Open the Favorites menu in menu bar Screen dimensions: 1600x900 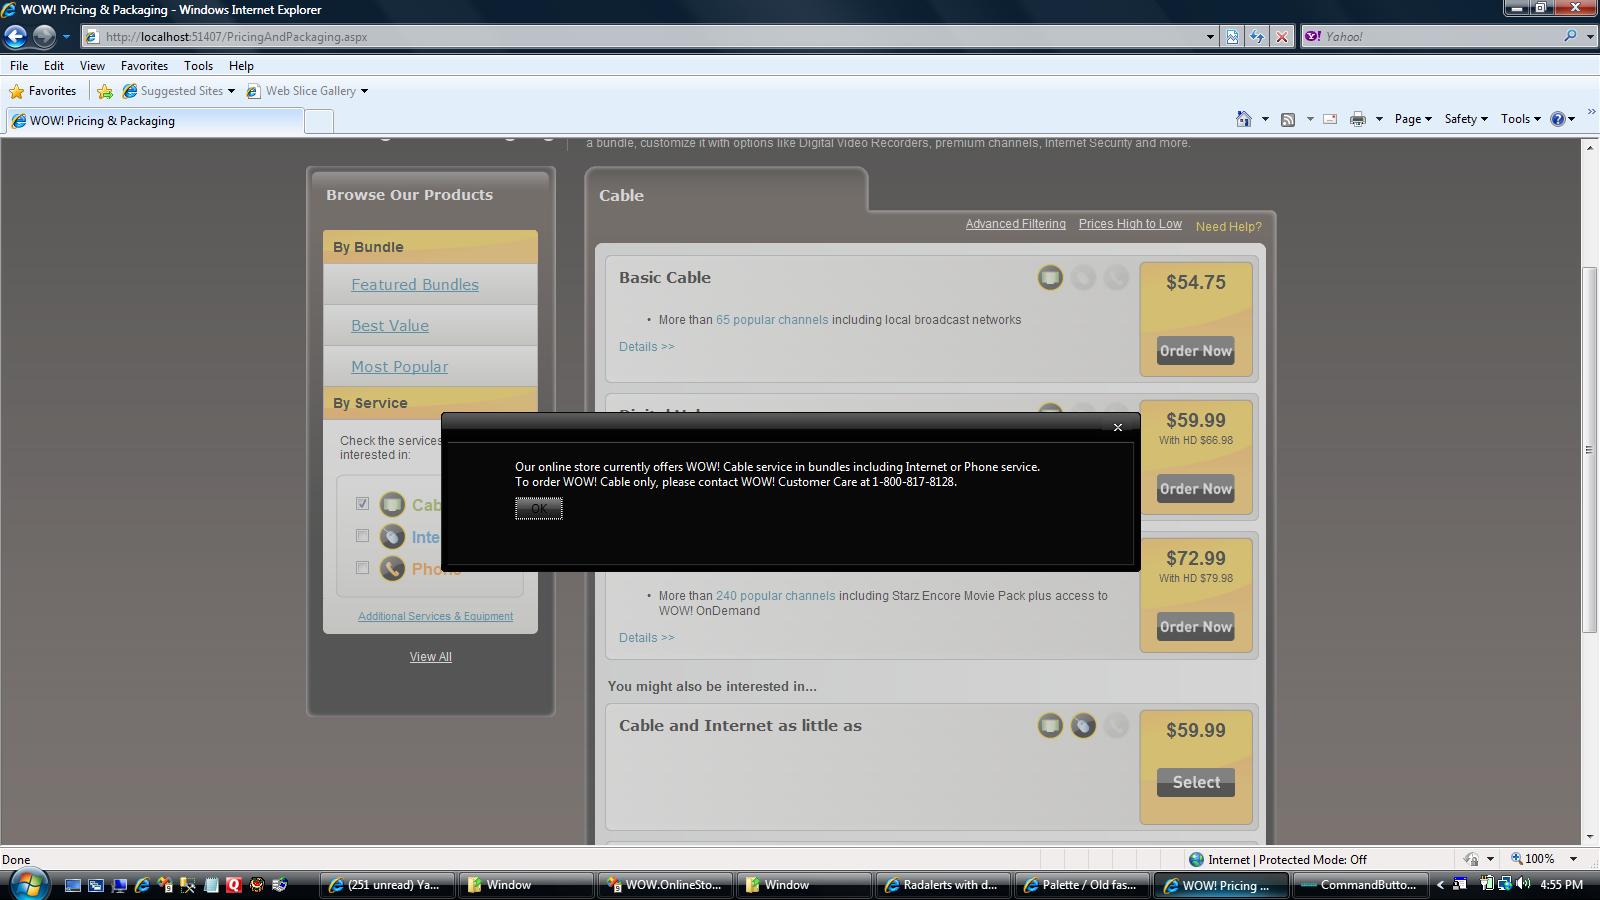pos(144,65)
